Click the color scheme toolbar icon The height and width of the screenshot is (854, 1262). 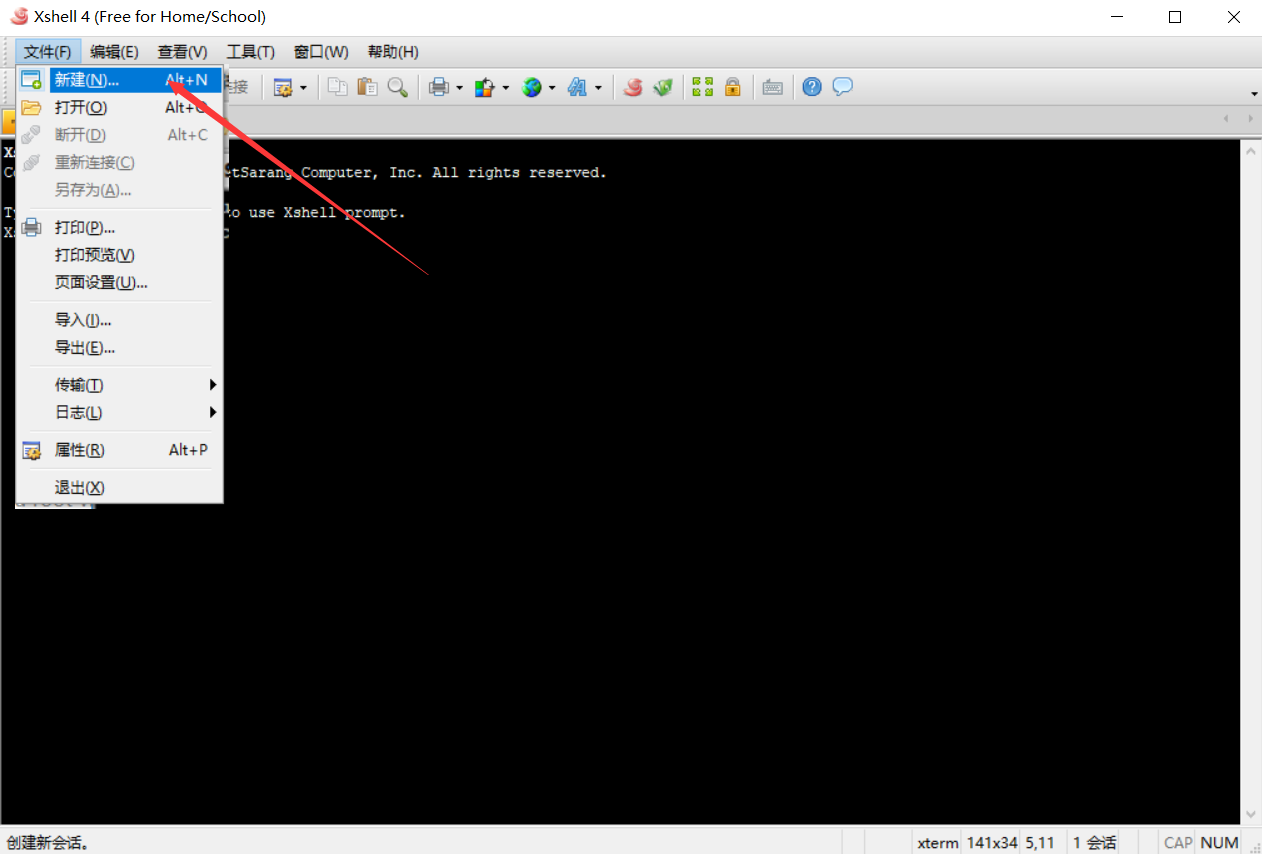pos(485,87)
